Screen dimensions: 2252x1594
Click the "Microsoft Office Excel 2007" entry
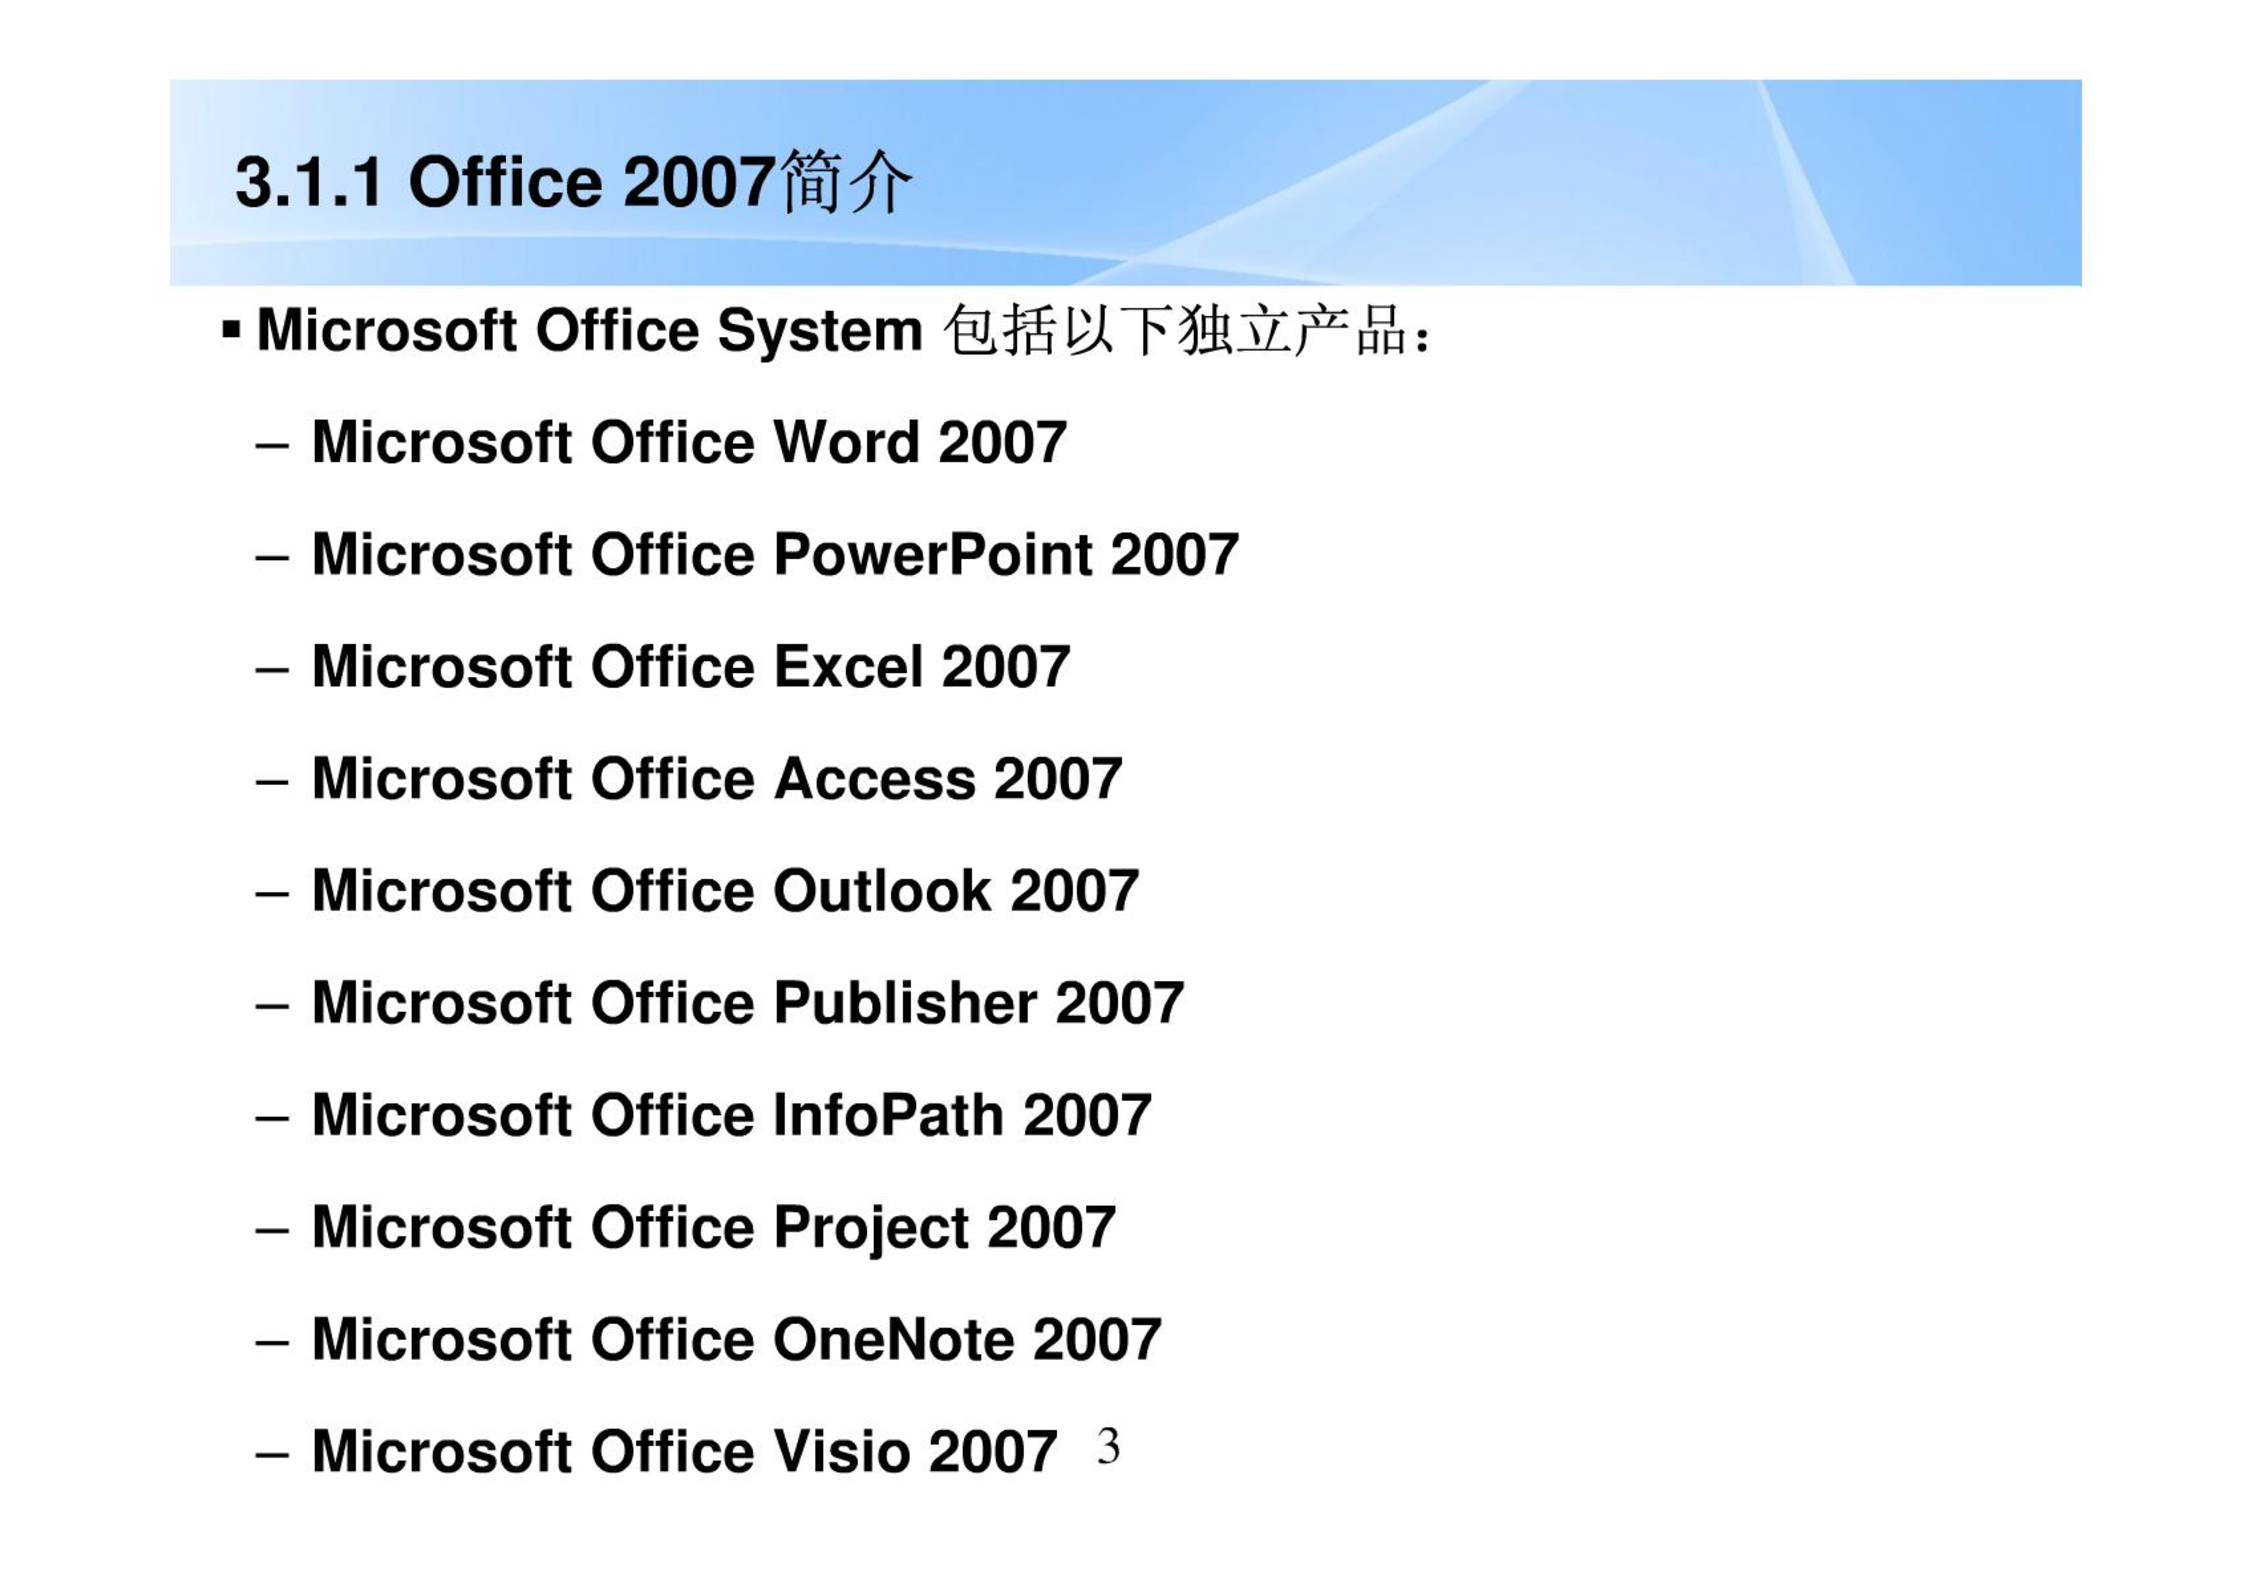click(x=691, y=666)
